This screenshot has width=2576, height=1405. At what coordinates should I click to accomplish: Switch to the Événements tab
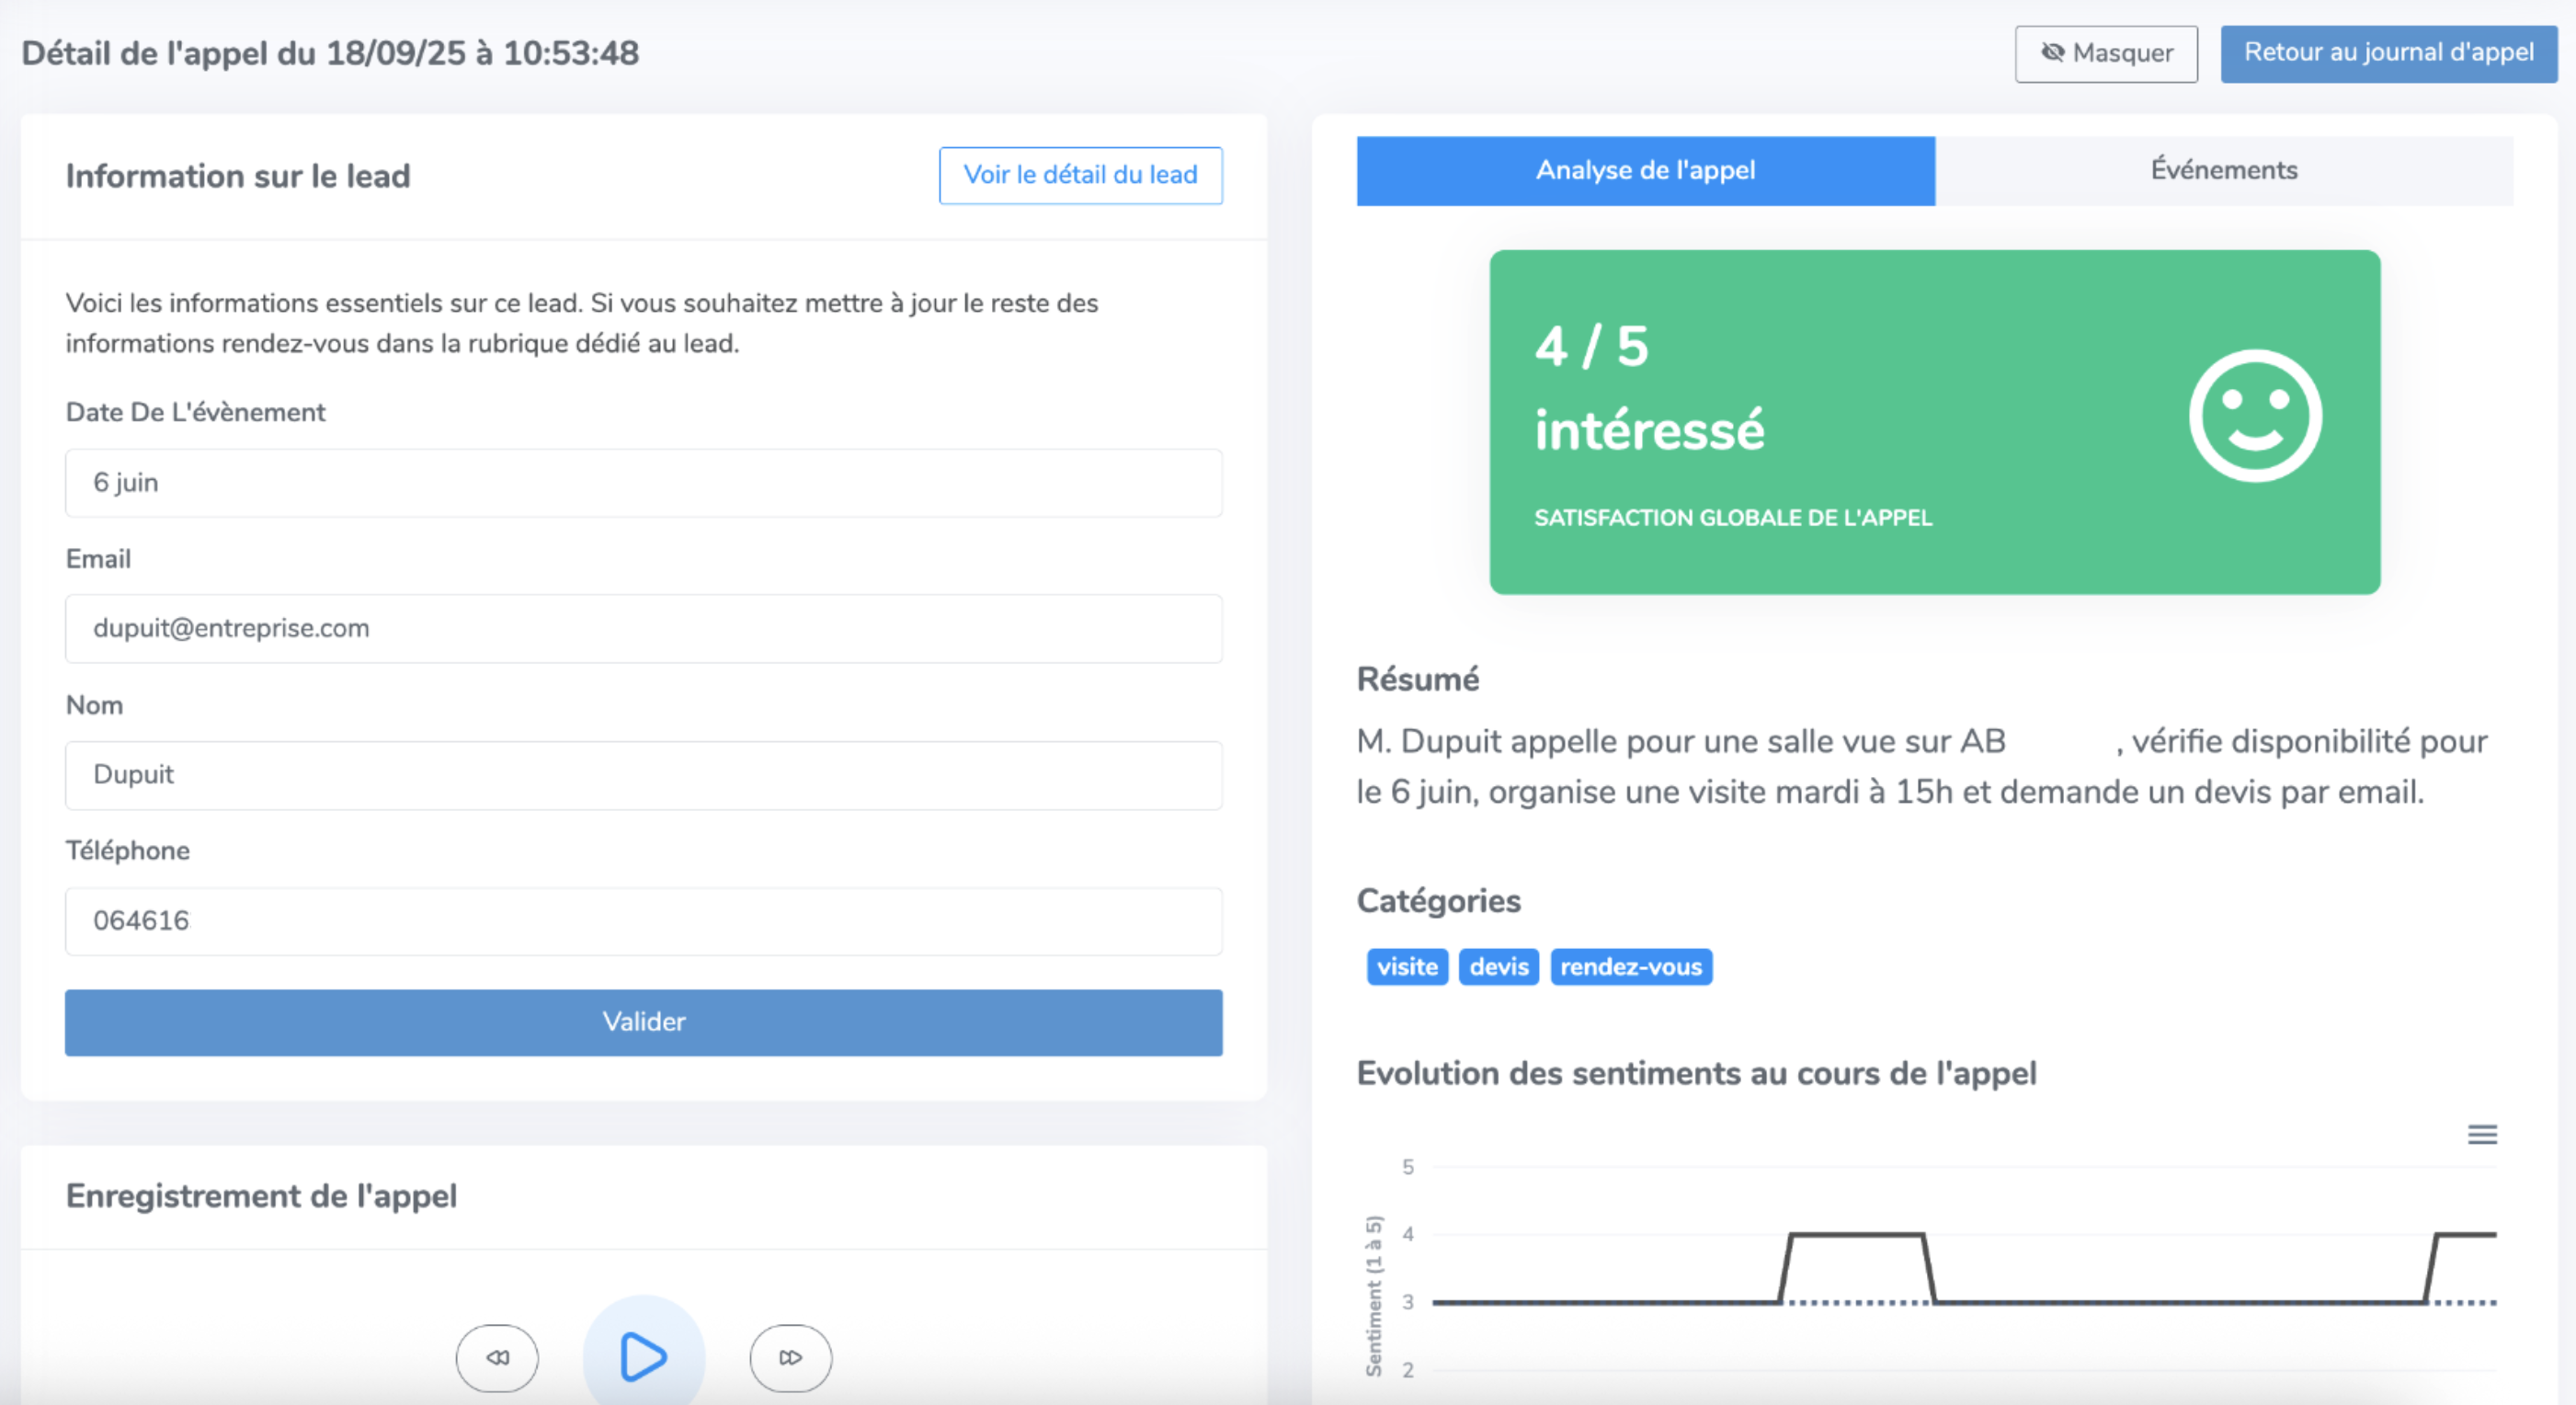tap(2223, 170)
